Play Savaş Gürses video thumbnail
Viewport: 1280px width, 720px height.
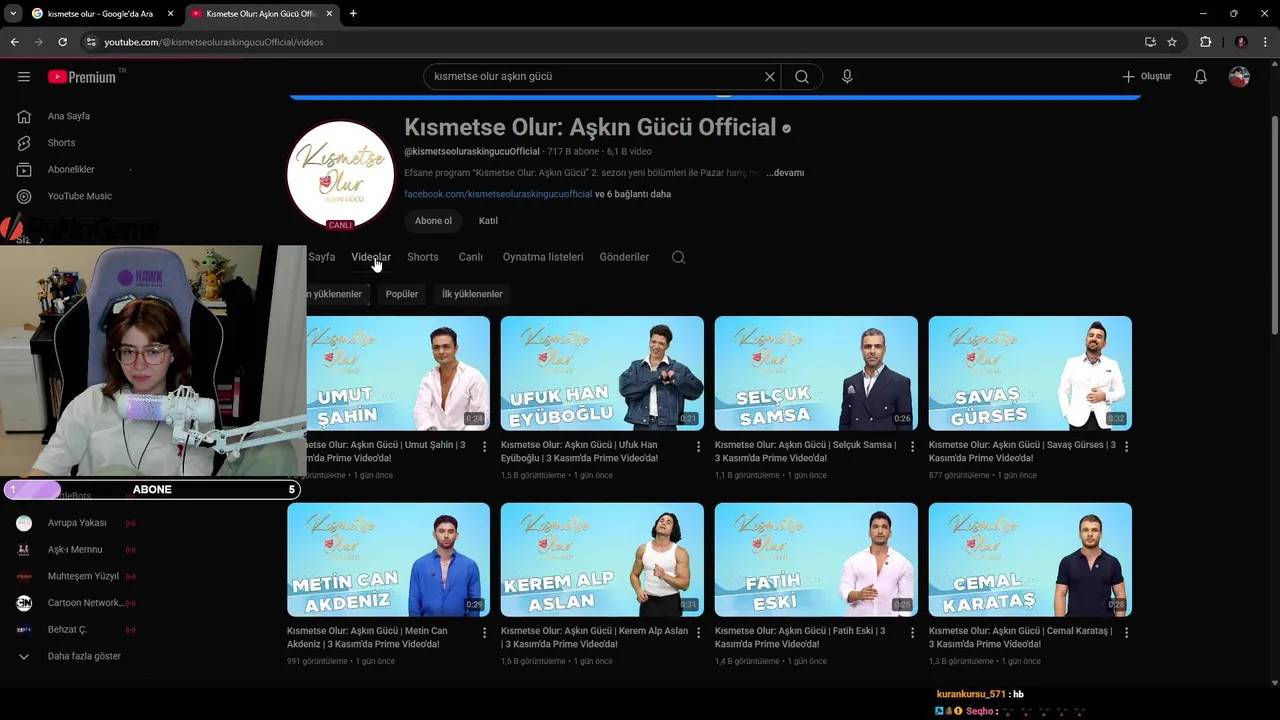pyautogui.click(x=1030, y=373)
